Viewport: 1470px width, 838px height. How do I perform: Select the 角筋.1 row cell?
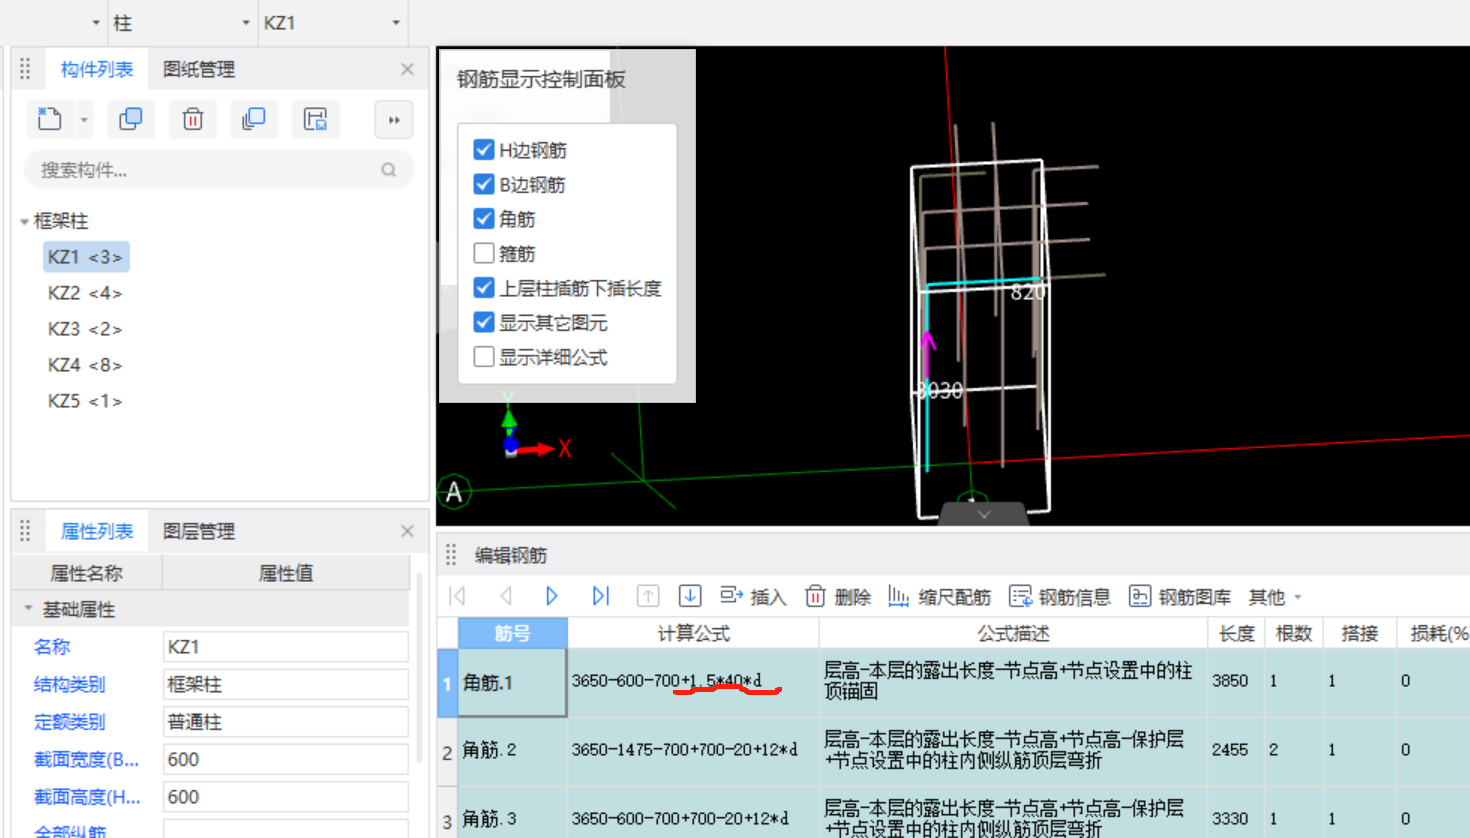(x=513, y=682)
